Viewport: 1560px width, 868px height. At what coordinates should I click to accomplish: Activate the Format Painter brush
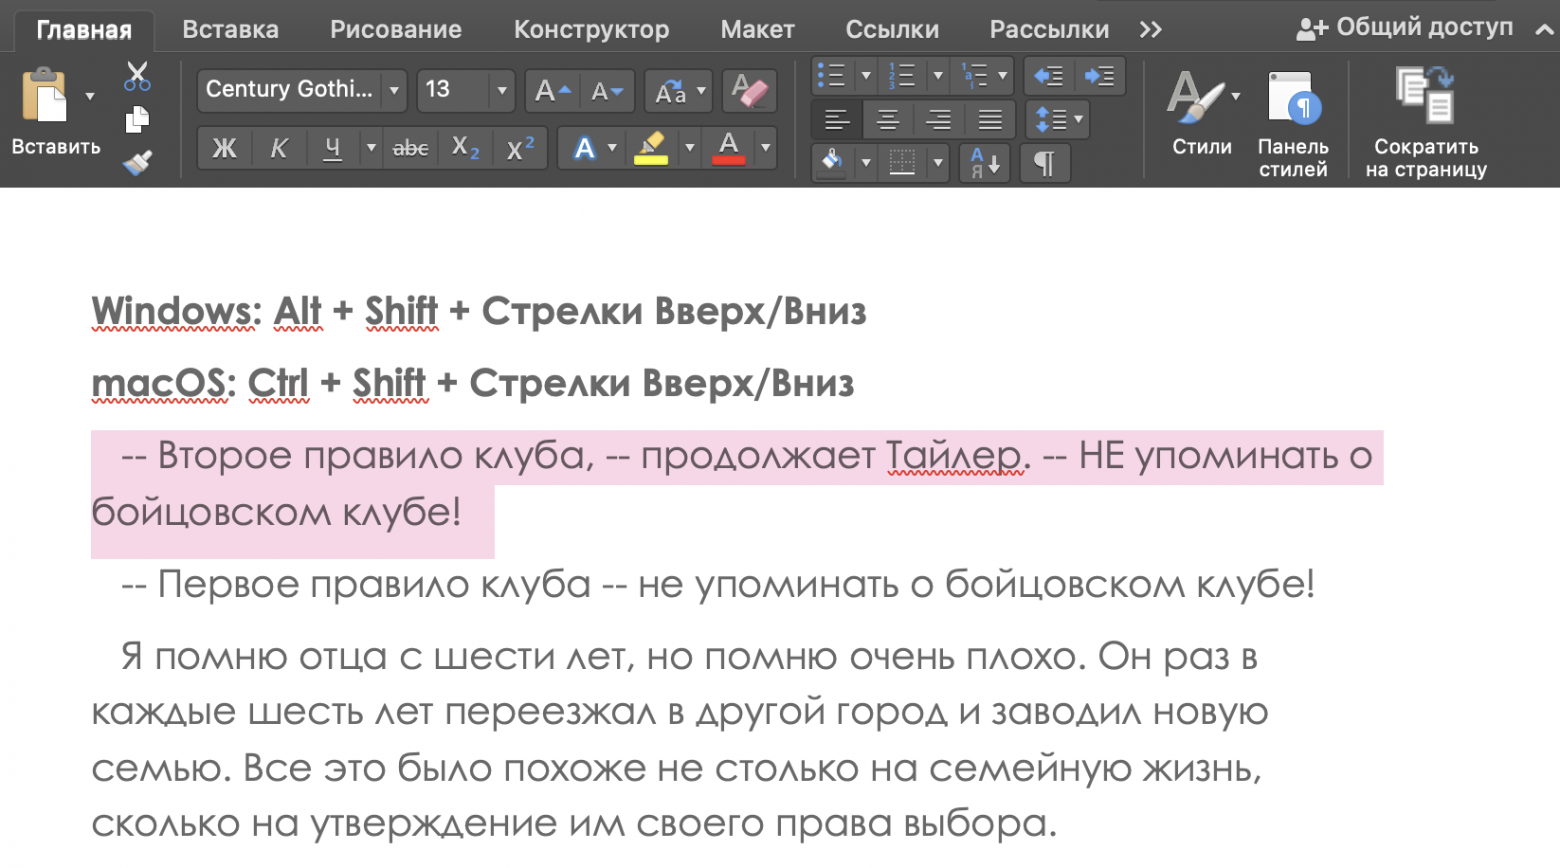138,160
